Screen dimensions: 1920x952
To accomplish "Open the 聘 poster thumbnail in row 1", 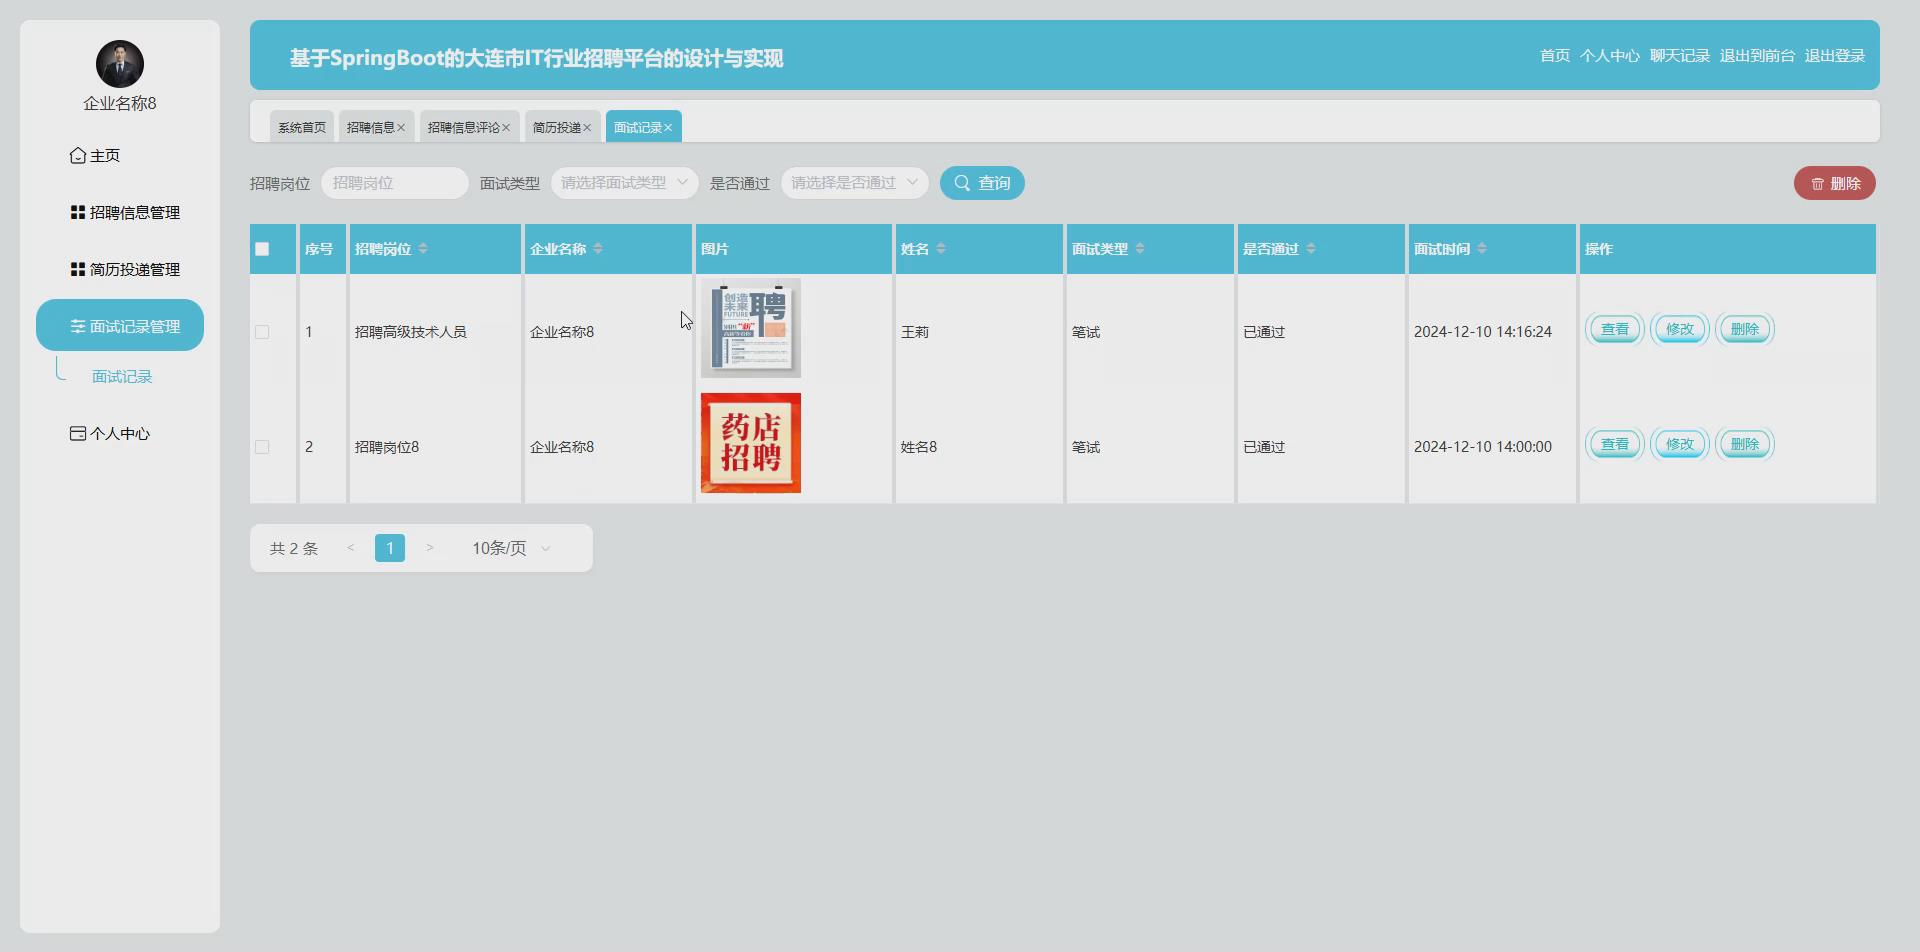I will click(751, 328).
